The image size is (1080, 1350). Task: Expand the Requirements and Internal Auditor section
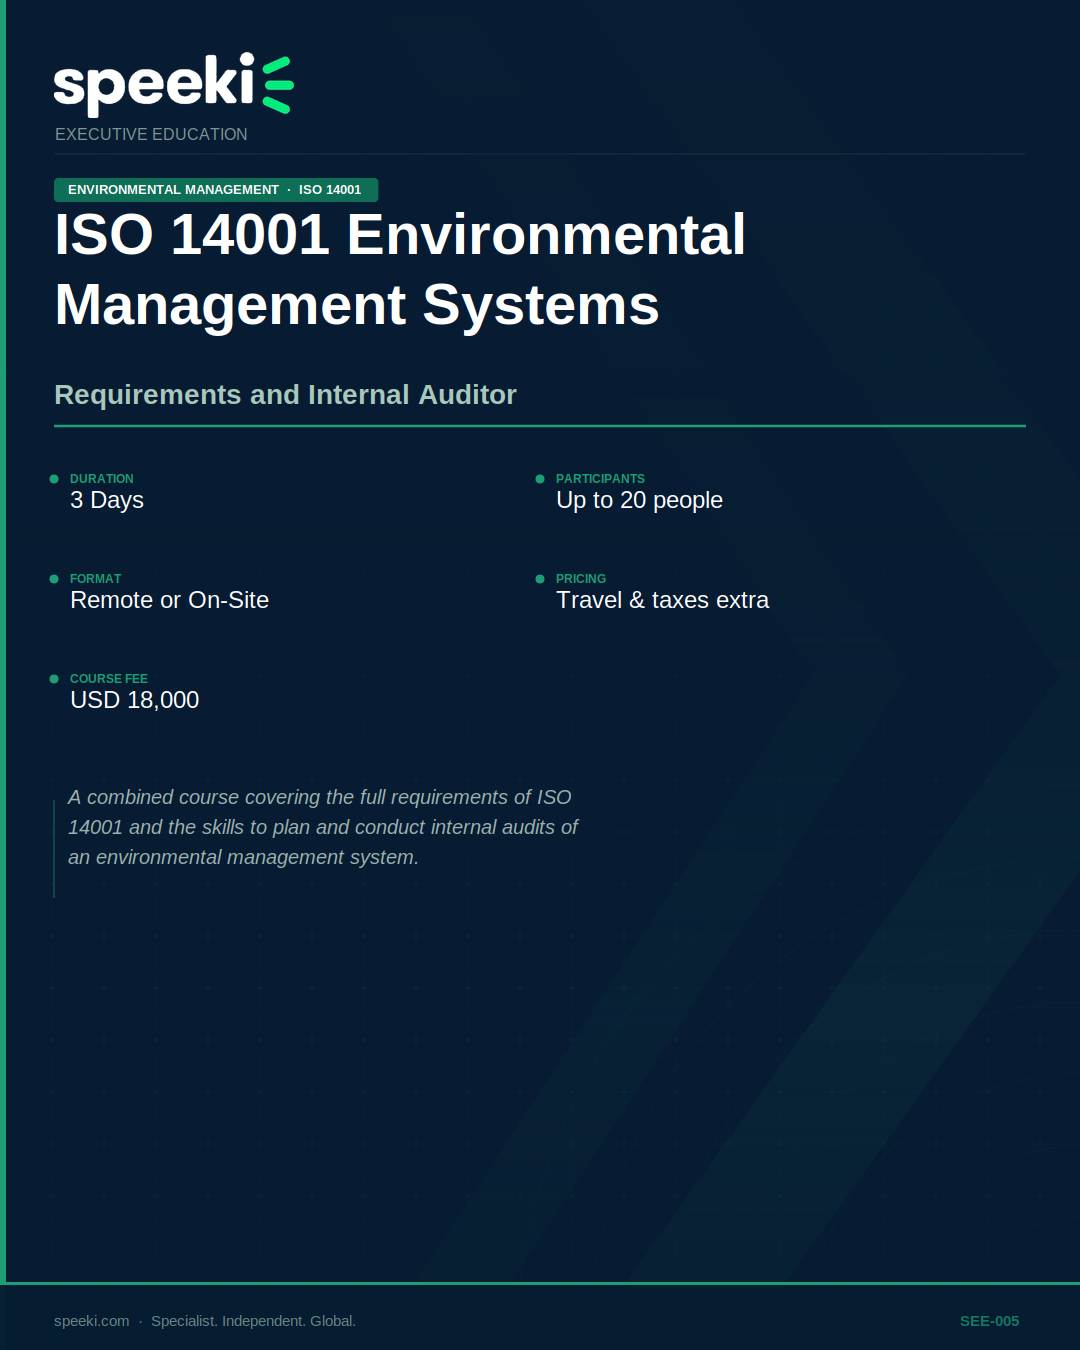tap(285, 394)
